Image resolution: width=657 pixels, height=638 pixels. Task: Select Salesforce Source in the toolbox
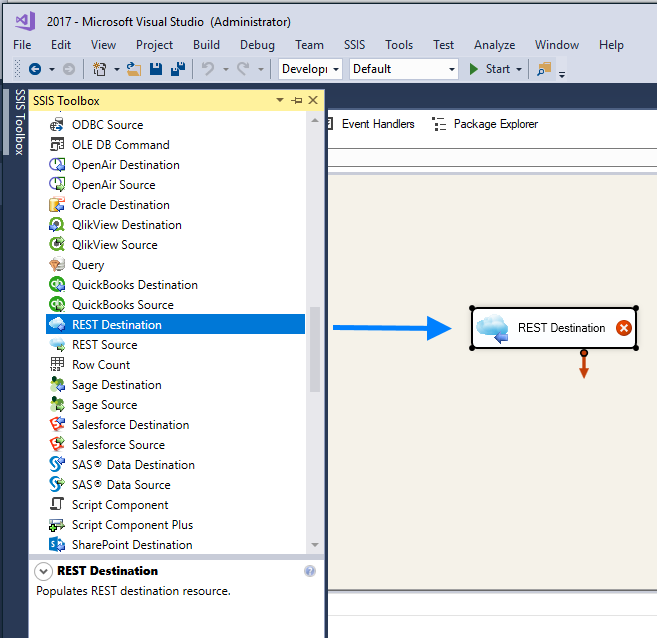click(118, 445)
